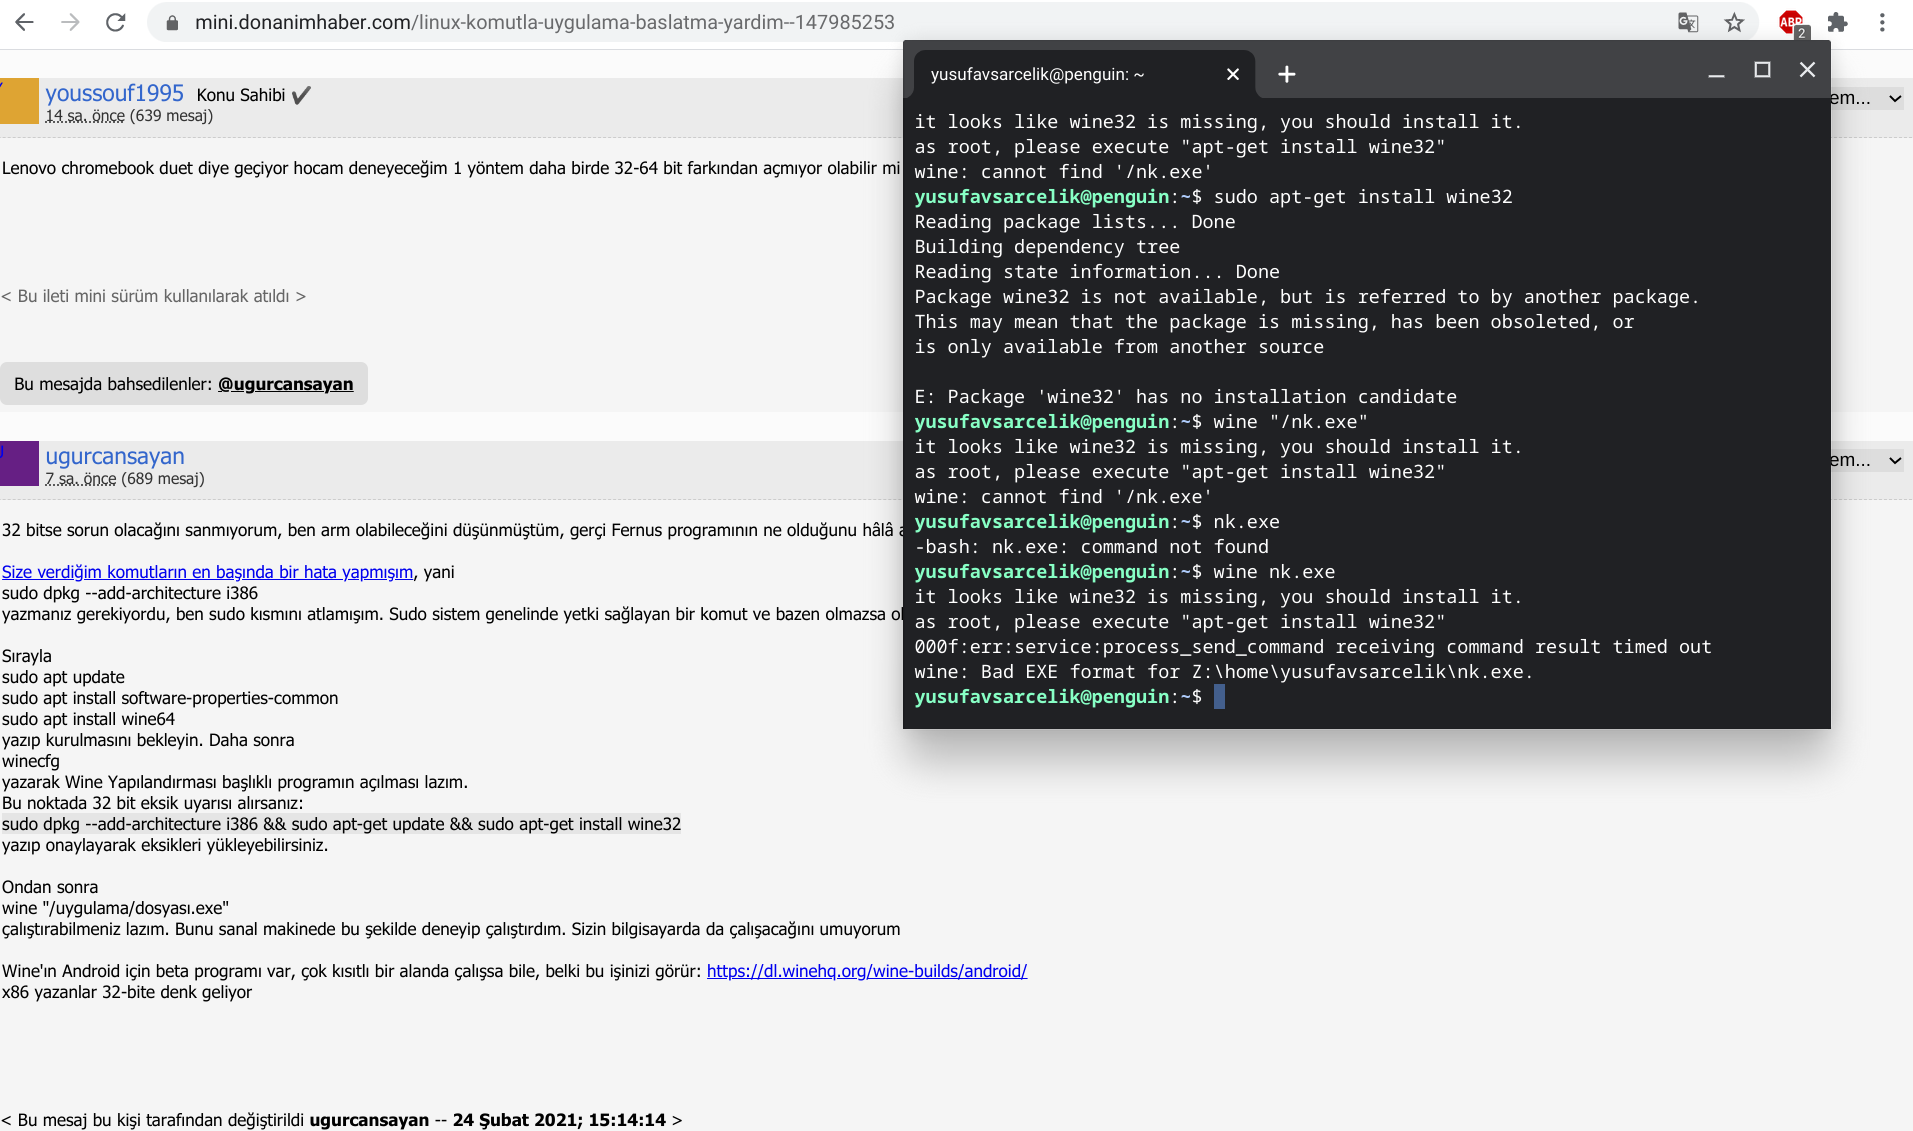Click the 'sudo apt install wine64' line

click(88, 719)
